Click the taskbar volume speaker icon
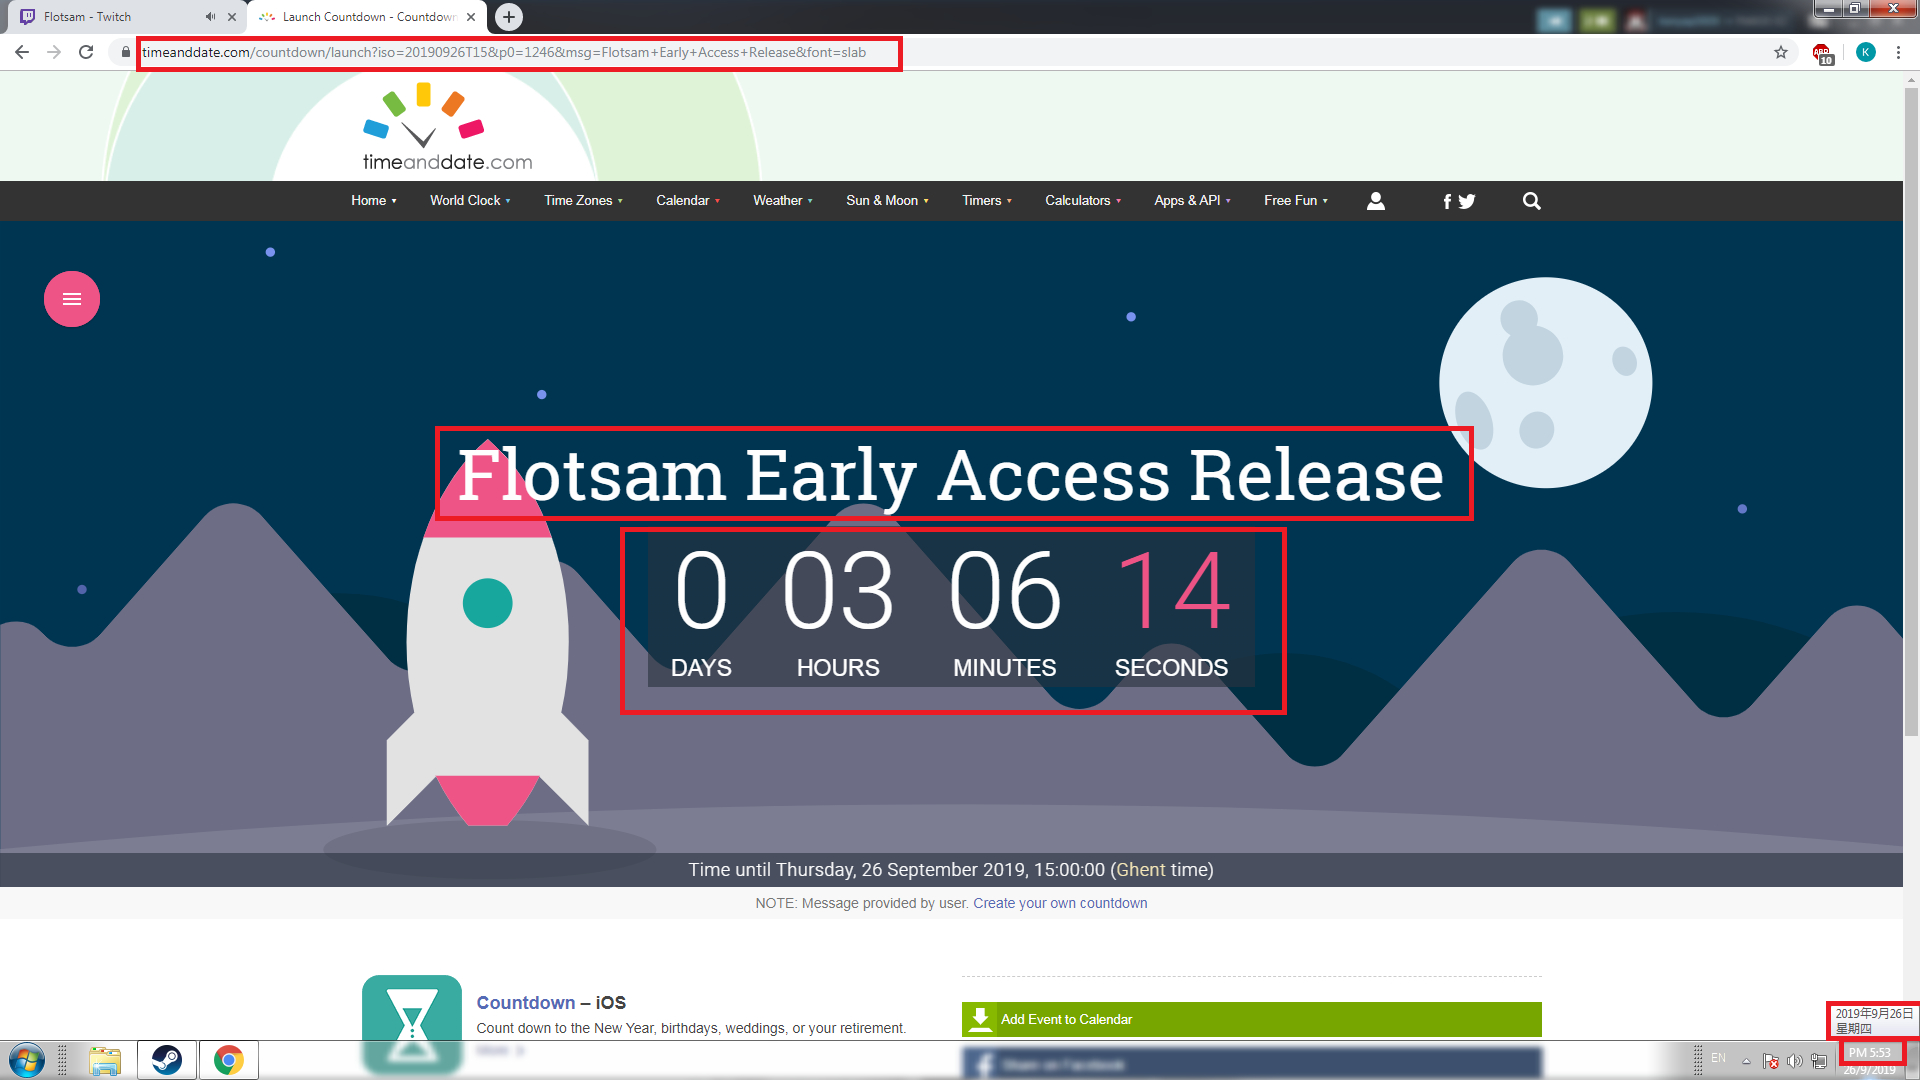The width and height of the screenshot is (1920, 1080). [1795, 1060]
